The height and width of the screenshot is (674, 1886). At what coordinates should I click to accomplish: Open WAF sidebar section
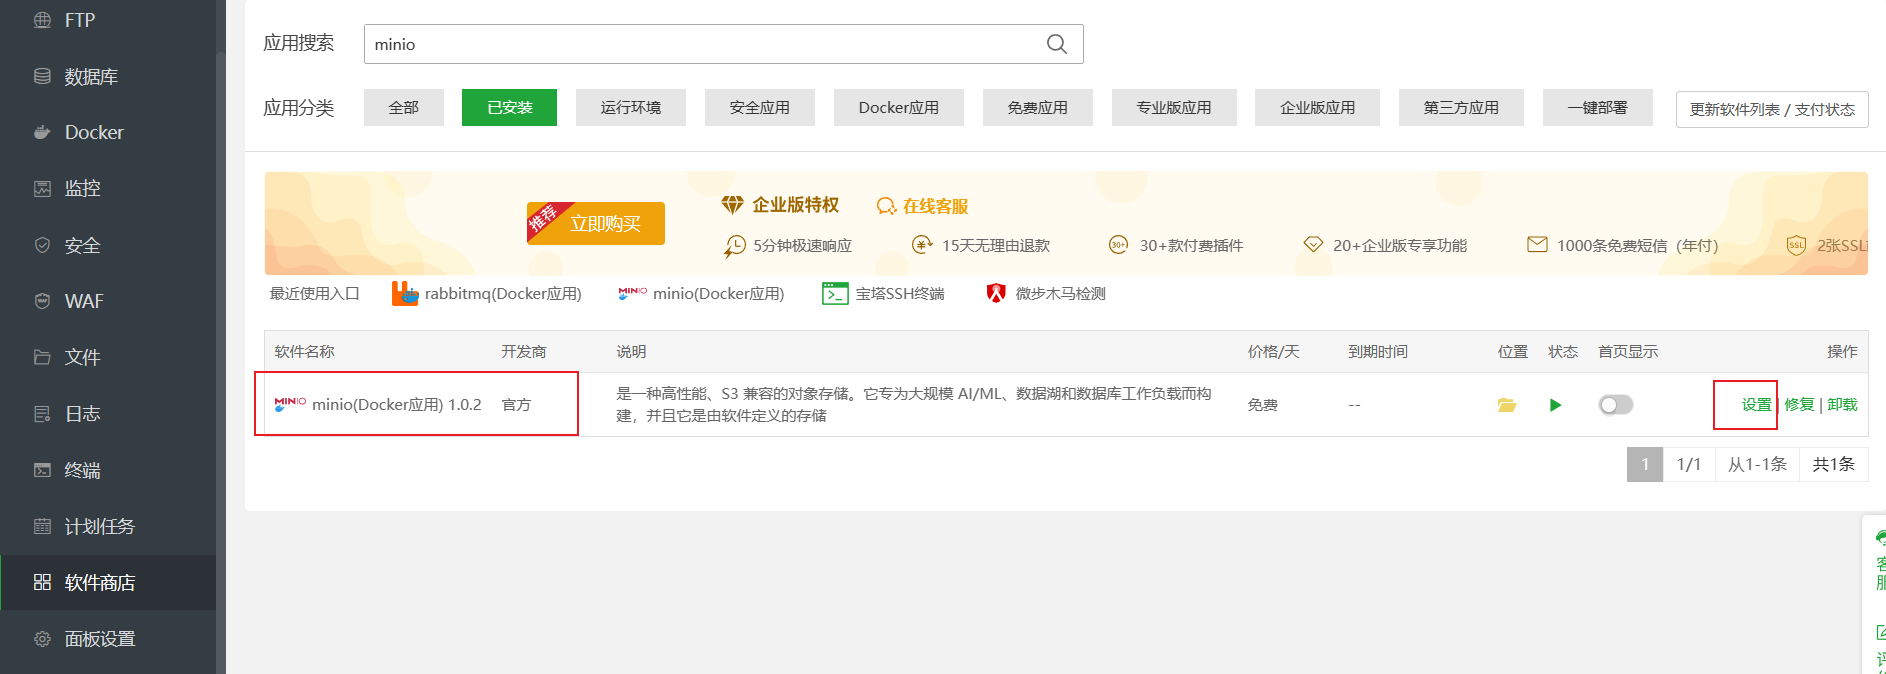point(84,301)
